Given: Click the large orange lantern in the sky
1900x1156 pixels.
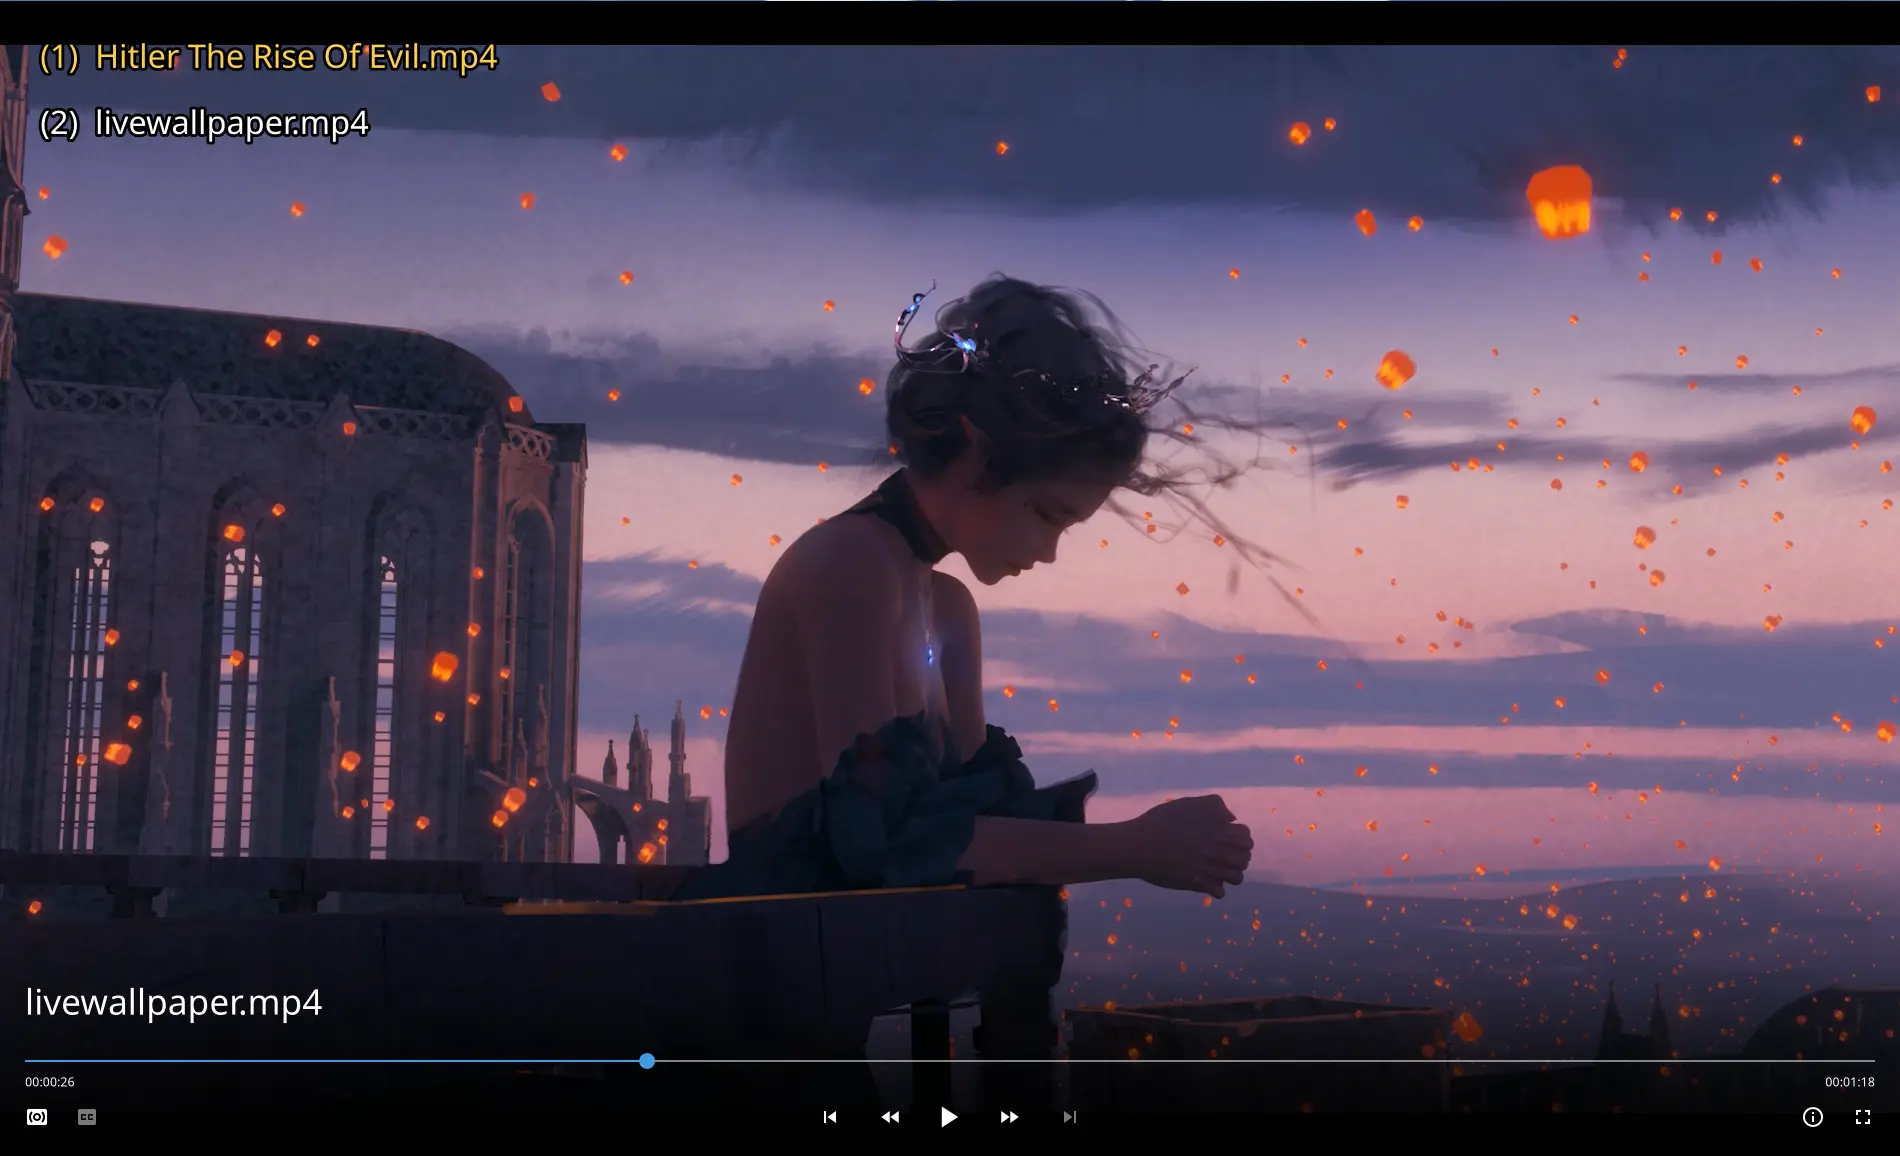Looking at the screenshot, I should tap(1559, 201).
